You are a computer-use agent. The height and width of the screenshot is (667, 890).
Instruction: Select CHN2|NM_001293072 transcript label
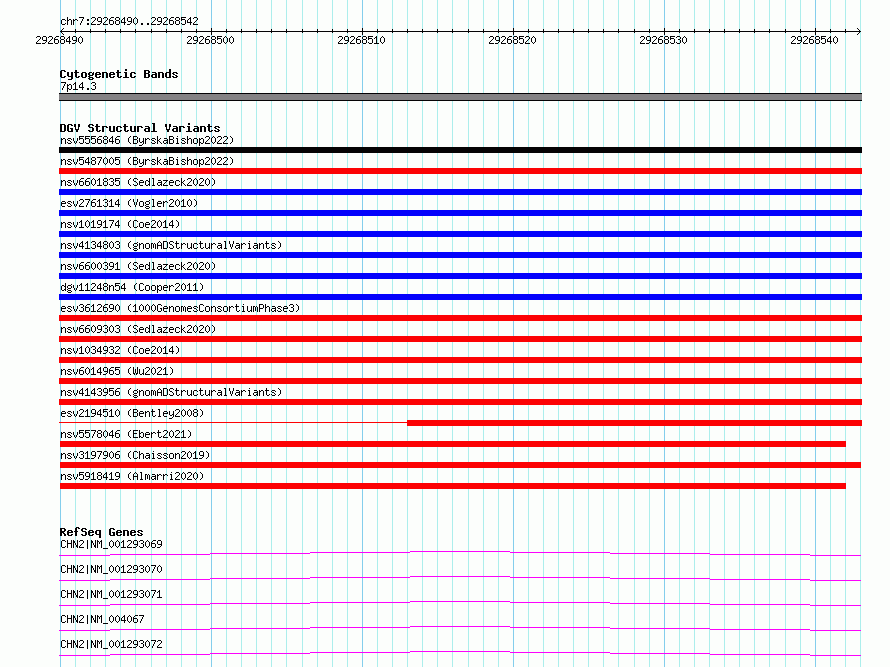(x=111, y=644)
